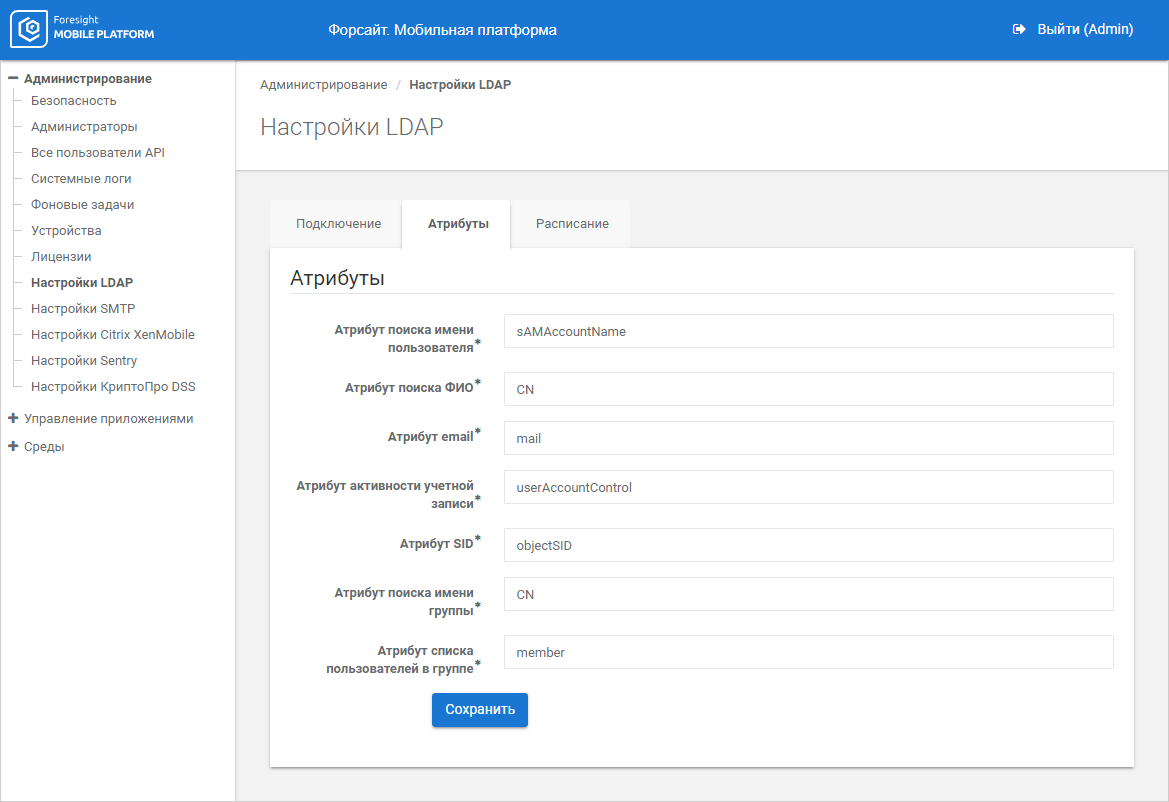Viewport: 1169px width, 802px height.
Task: Collapse the Администрирование tree section
Action: [x=13, y=78]
